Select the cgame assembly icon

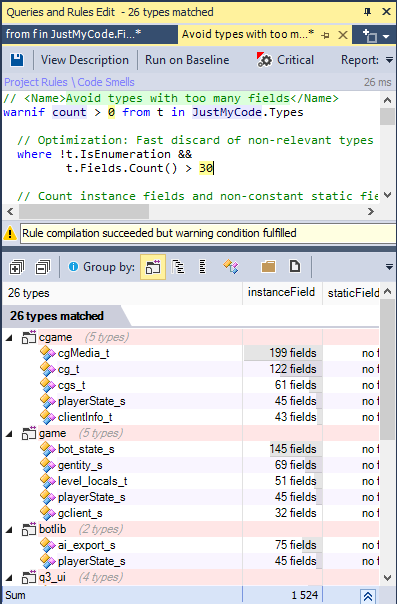coord(29,337)
